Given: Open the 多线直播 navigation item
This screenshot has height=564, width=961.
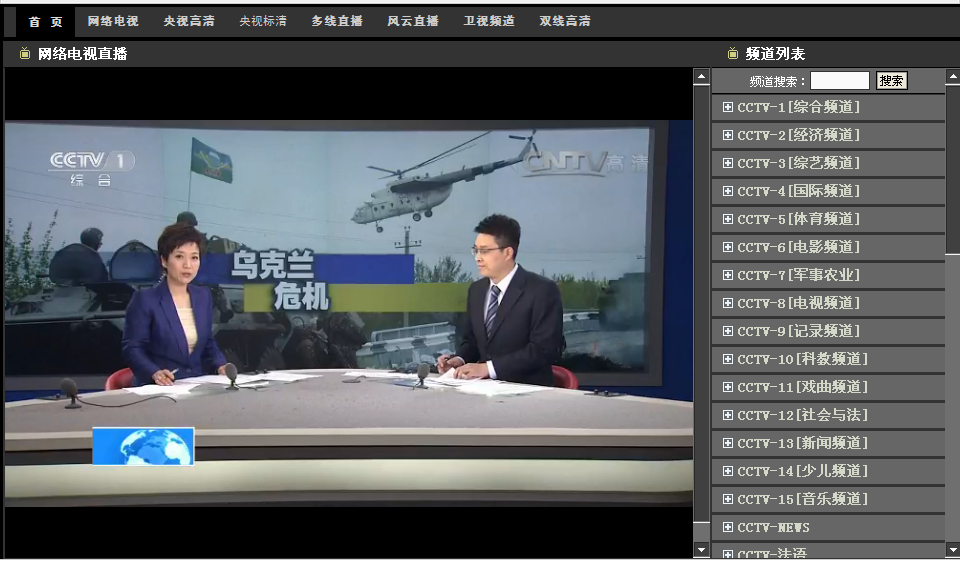Looking at the screenshot, I should point(337,21).
